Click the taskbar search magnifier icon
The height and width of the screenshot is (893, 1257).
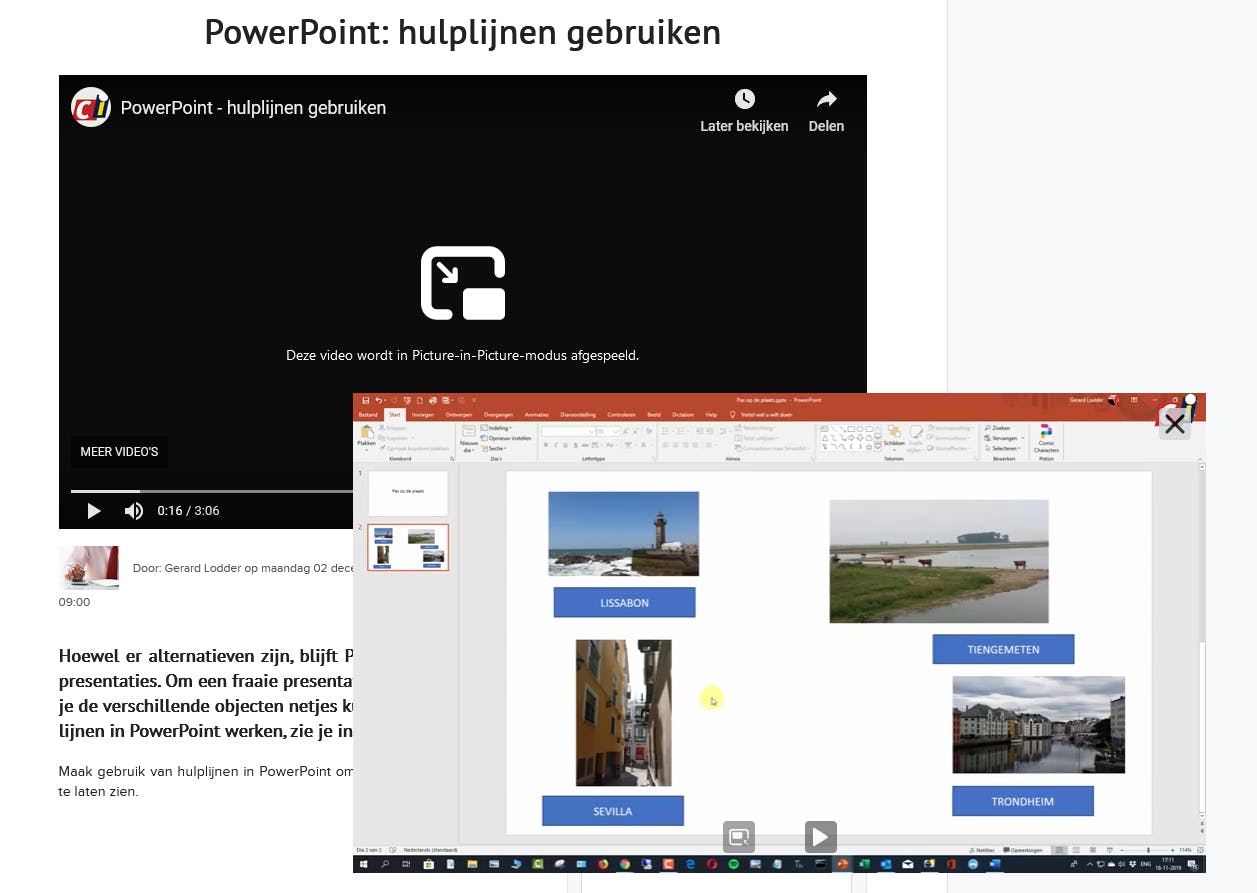pyautogui.click(x=384, y=864)
